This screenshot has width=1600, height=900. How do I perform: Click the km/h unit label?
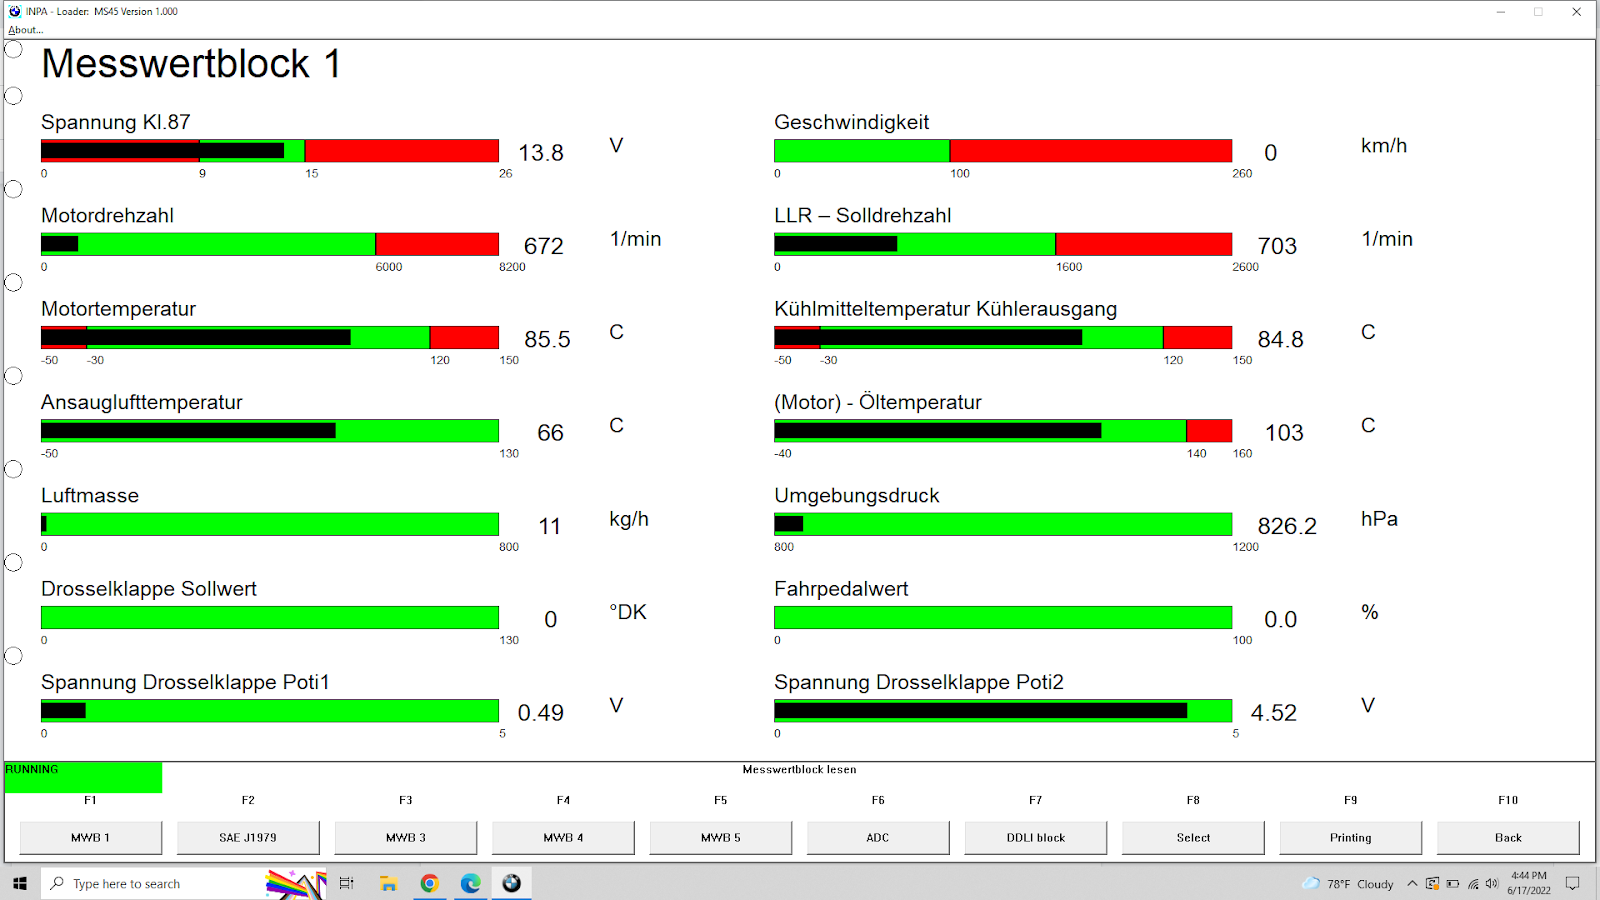pos(1384,146)
